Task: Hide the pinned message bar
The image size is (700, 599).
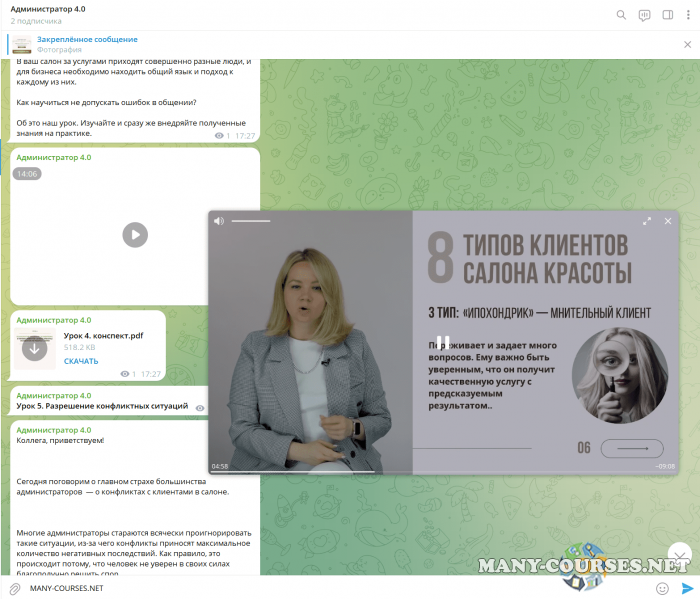Action: coord(687,44)
